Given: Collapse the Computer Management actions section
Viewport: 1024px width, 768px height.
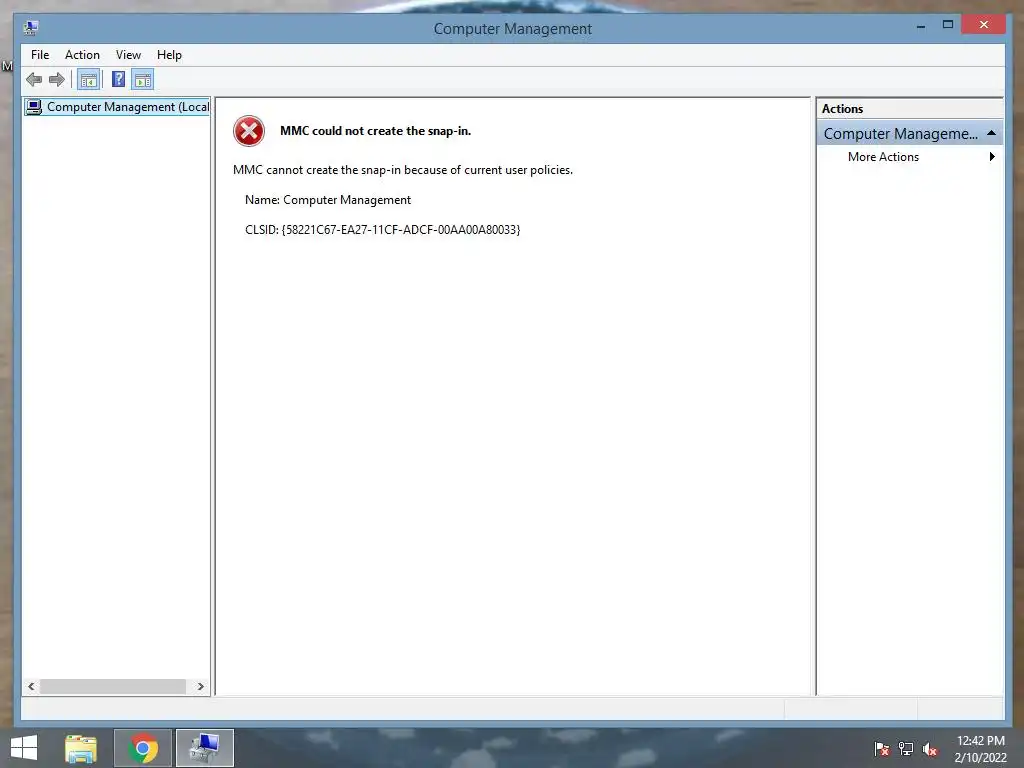Looking at the screenshot, I should (991, 133).
